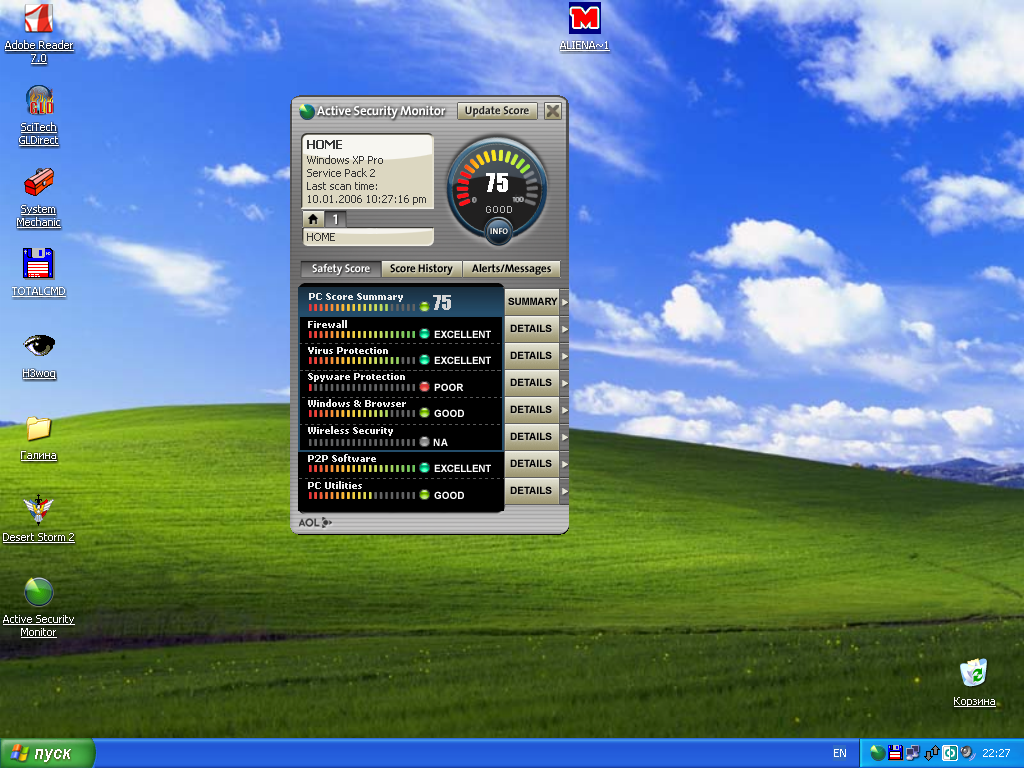
Task: Click the Update Score button
Action: pyautogui.click(x=497, y=111)
